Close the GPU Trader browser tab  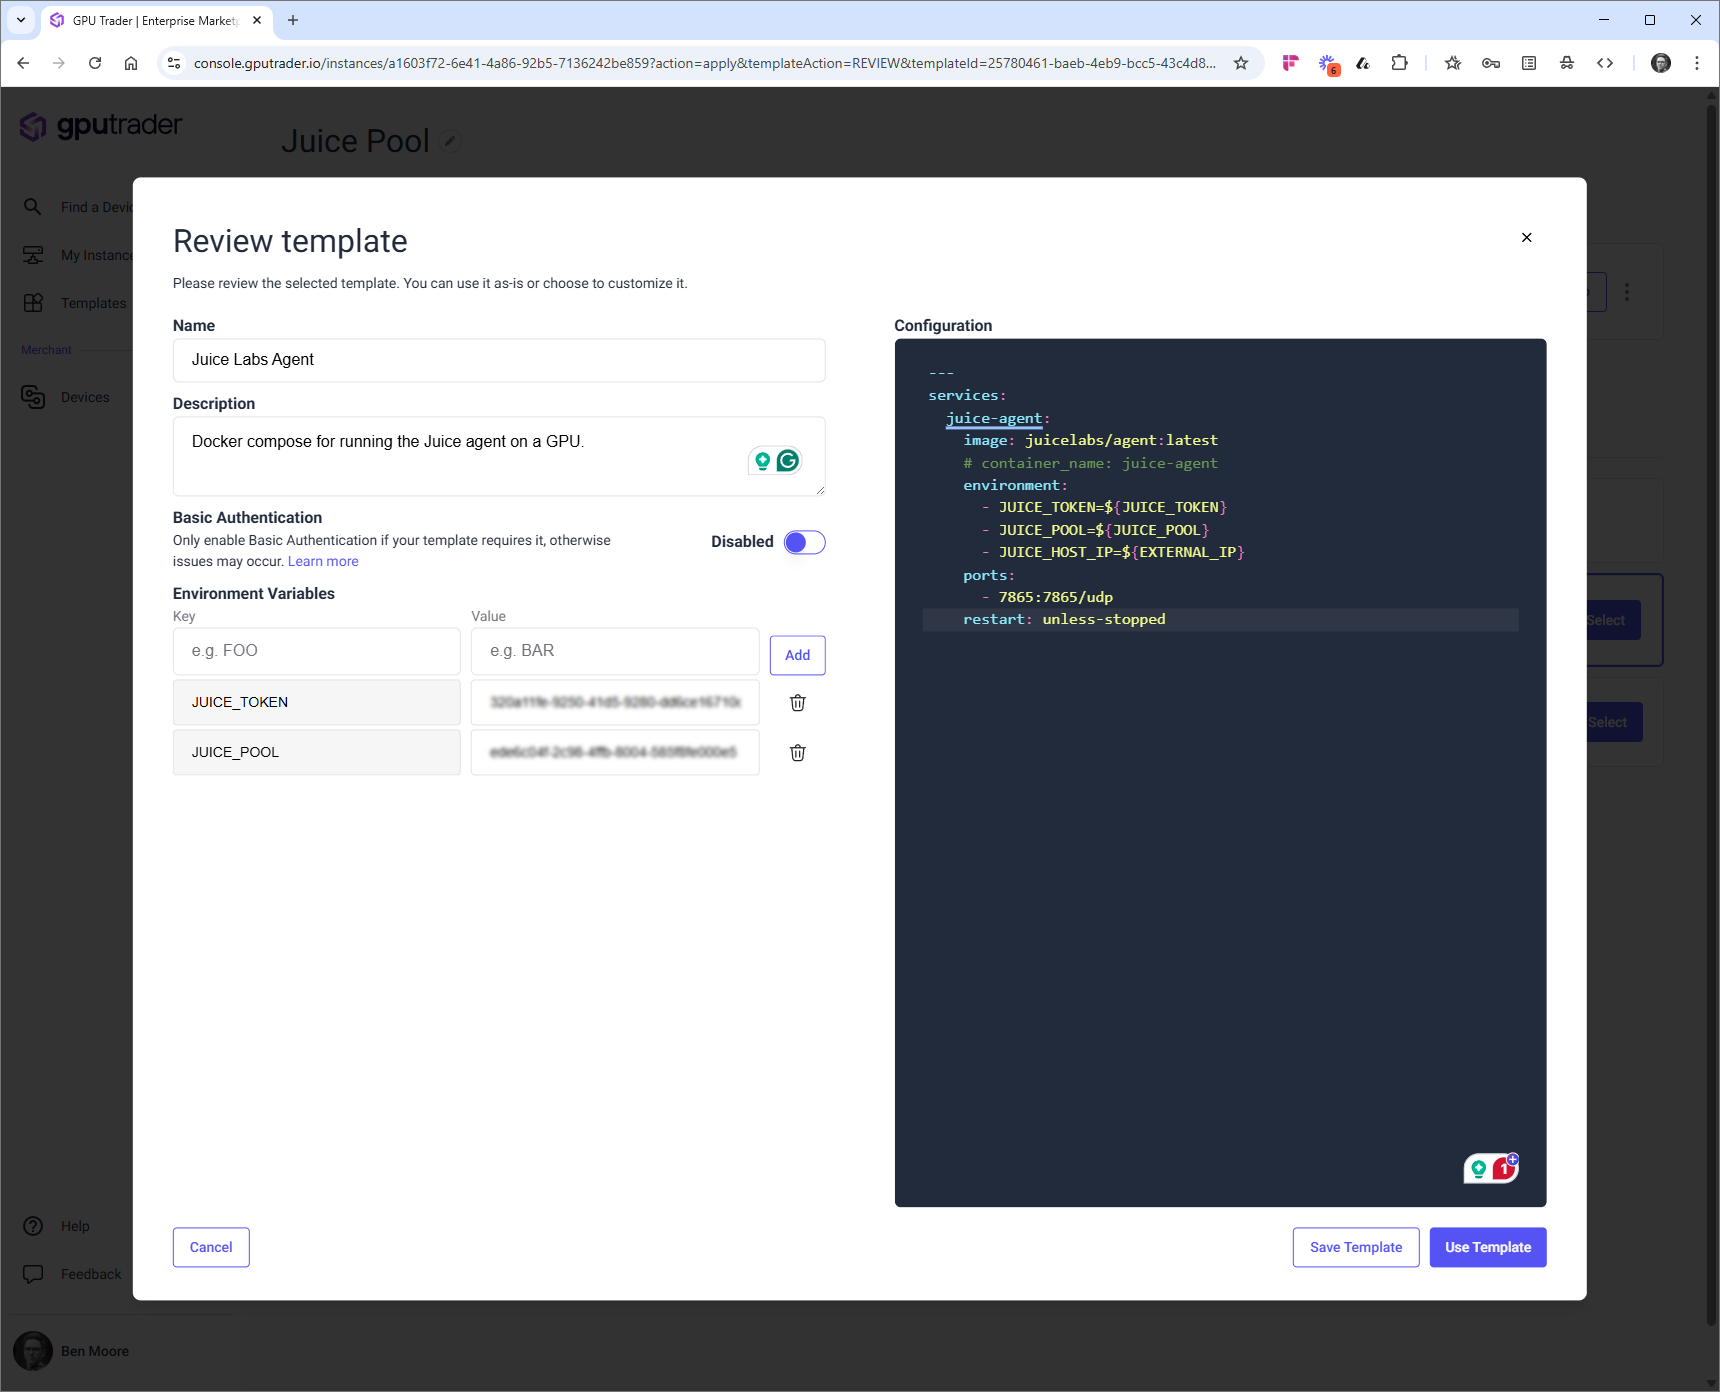tap(257, 20)
